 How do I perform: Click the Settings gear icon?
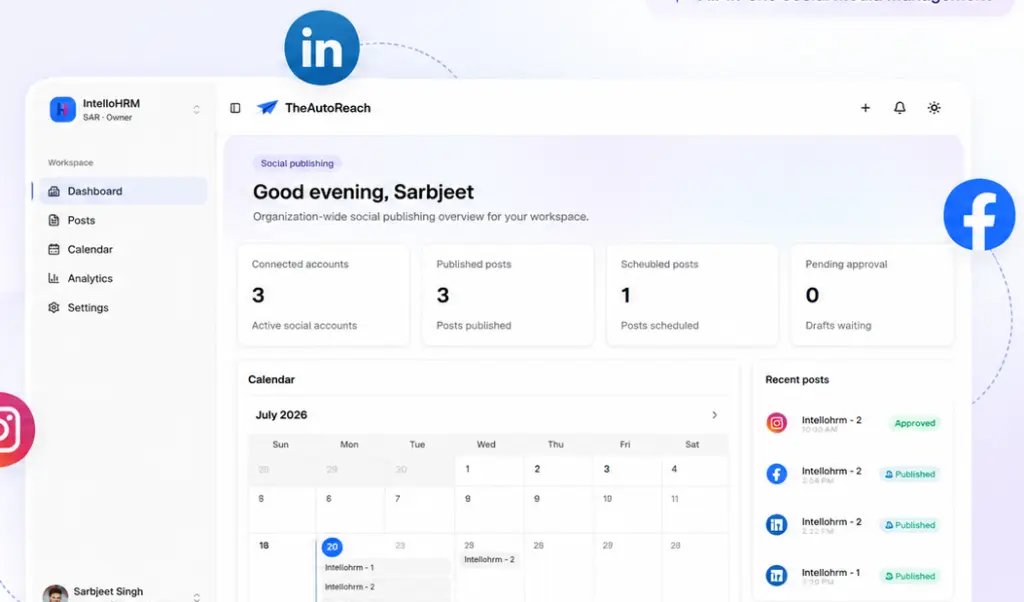(x=54, y=308)
